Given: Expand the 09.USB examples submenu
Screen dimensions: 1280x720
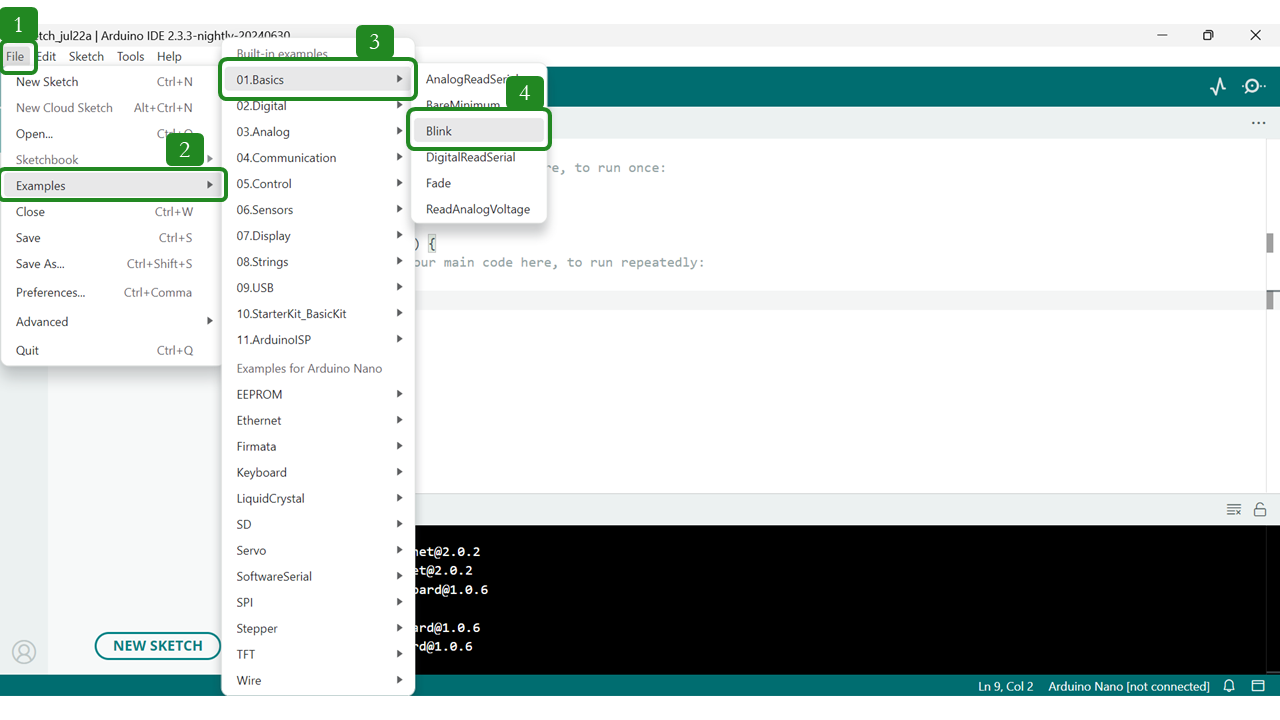Looking at the screenshot, I should (318, 288).
